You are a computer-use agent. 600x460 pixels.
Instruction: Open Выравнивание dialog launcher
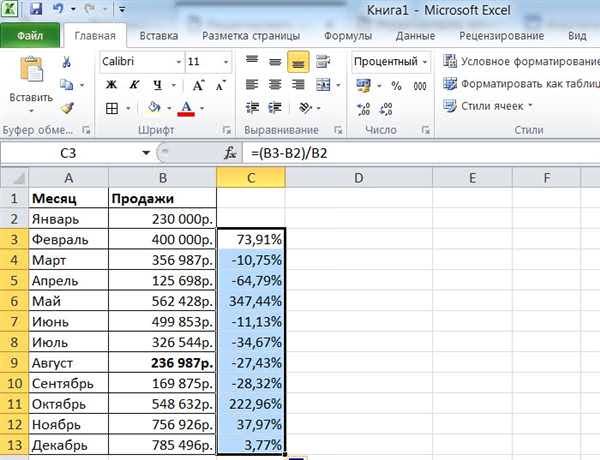(x=338, y=130)
